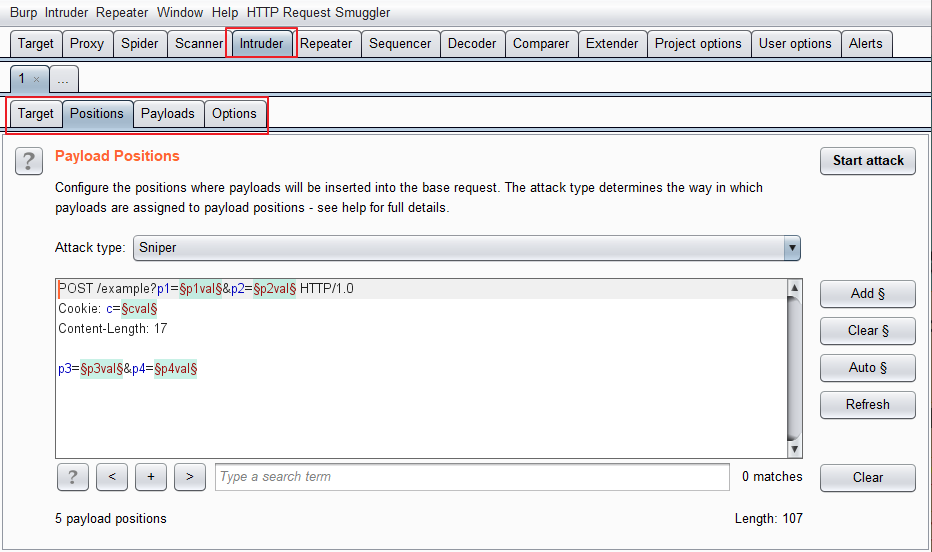Switch to the Spider tab
The height and width of the screenshot is (552, 932).
pos(140,43)
